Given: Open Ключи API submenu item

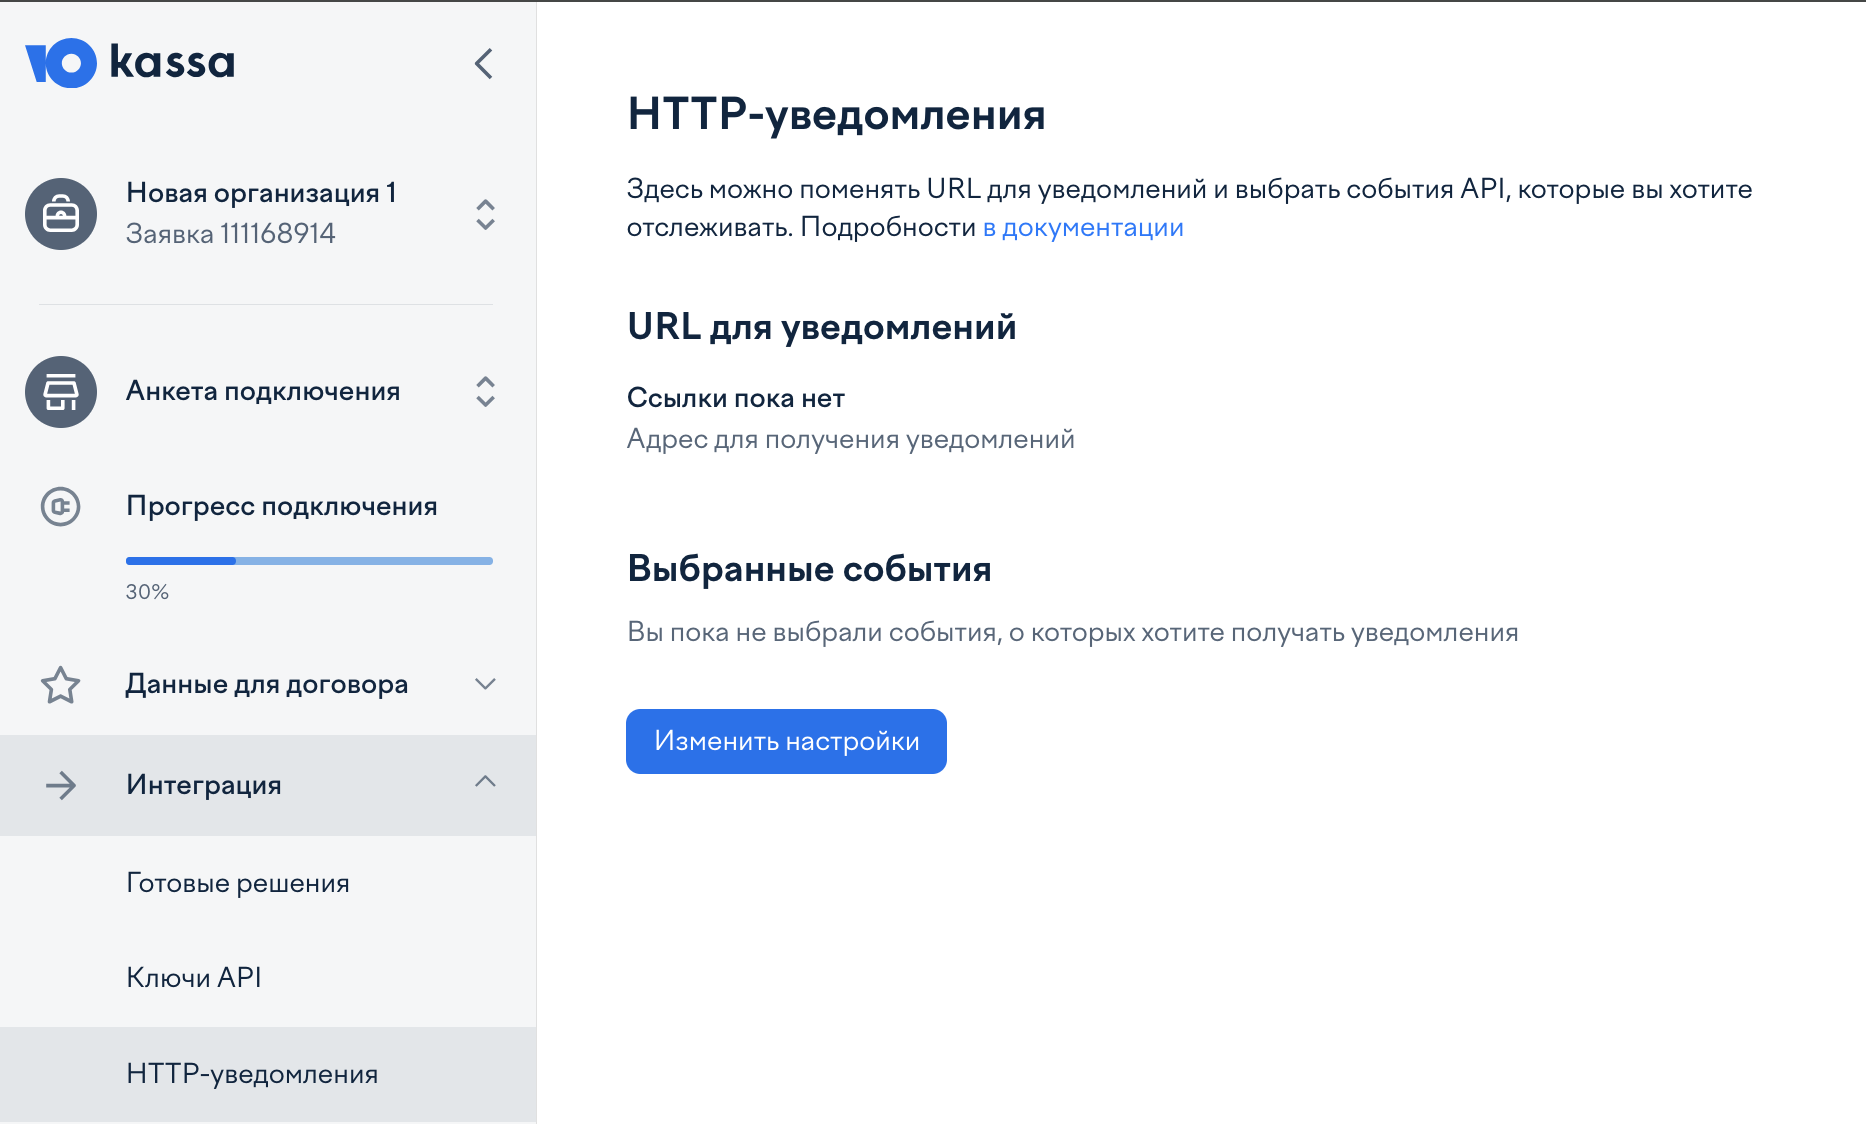Looking at the screenshot, I should pyautogui.click(x=194, y=977).
